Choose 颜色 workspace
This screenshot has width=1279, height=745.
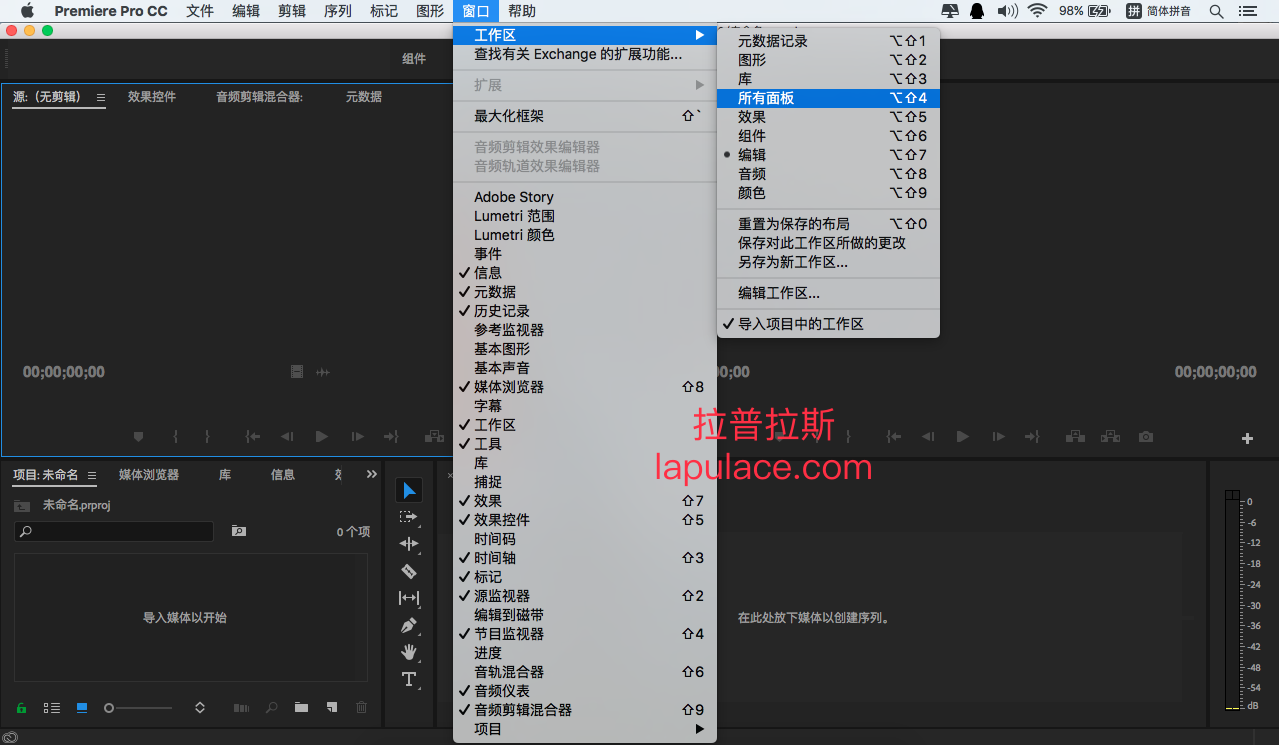coord(828,193)
